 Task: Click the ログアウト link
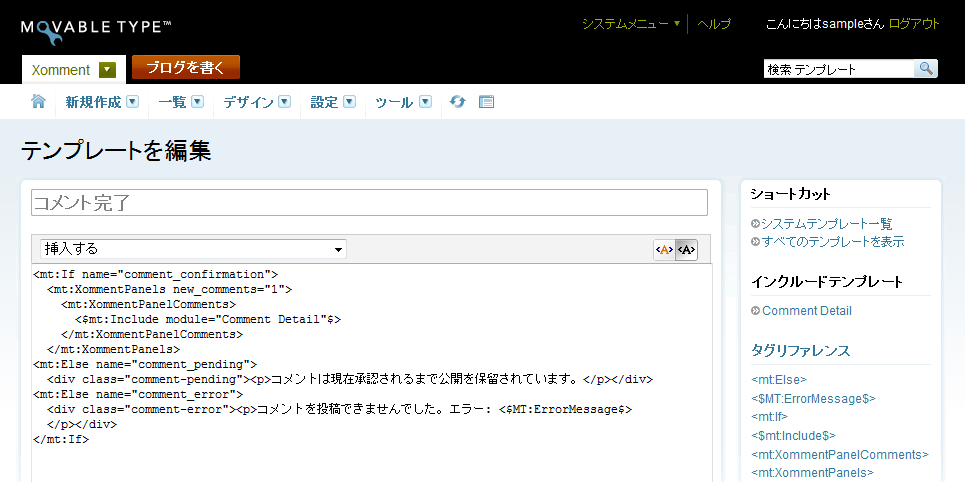[914, 24]
